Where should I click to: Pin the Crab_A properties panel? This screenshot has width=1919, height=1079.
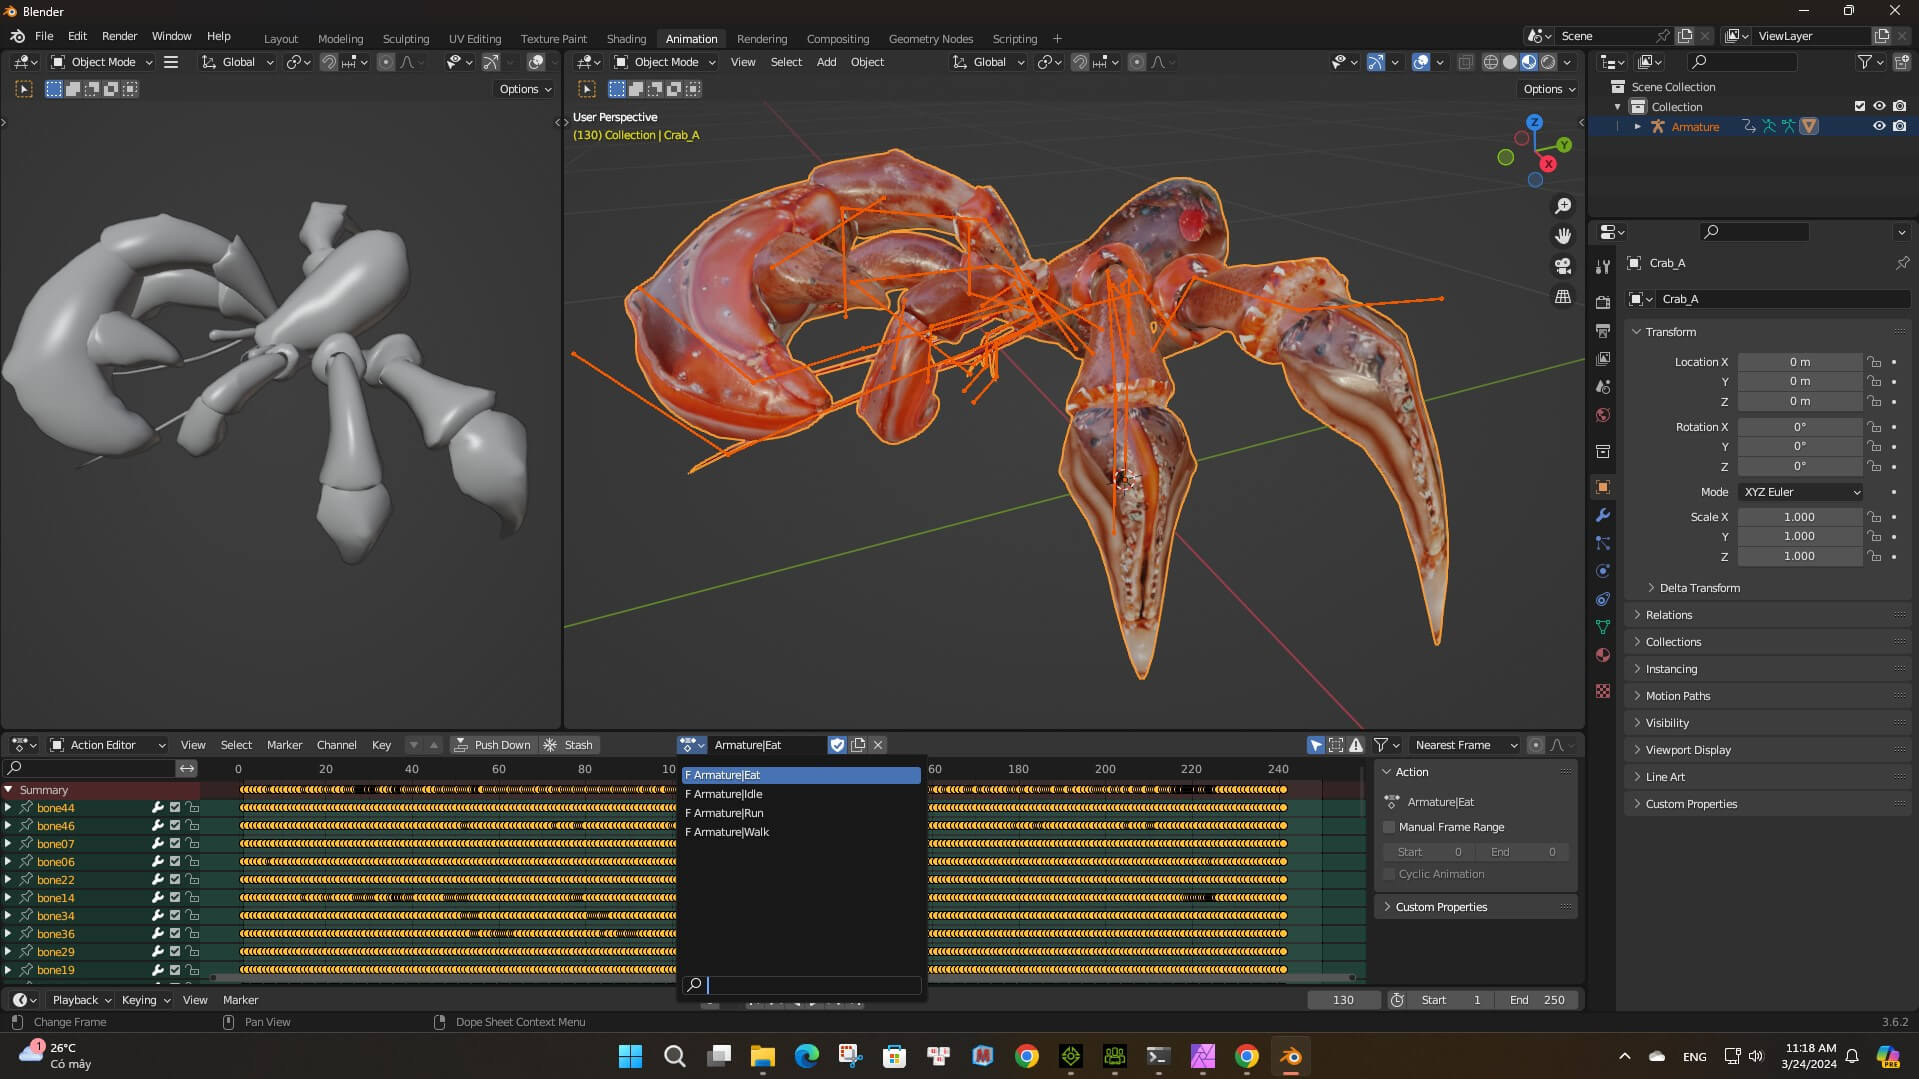pyautogui.click(x=1902, y=263)
